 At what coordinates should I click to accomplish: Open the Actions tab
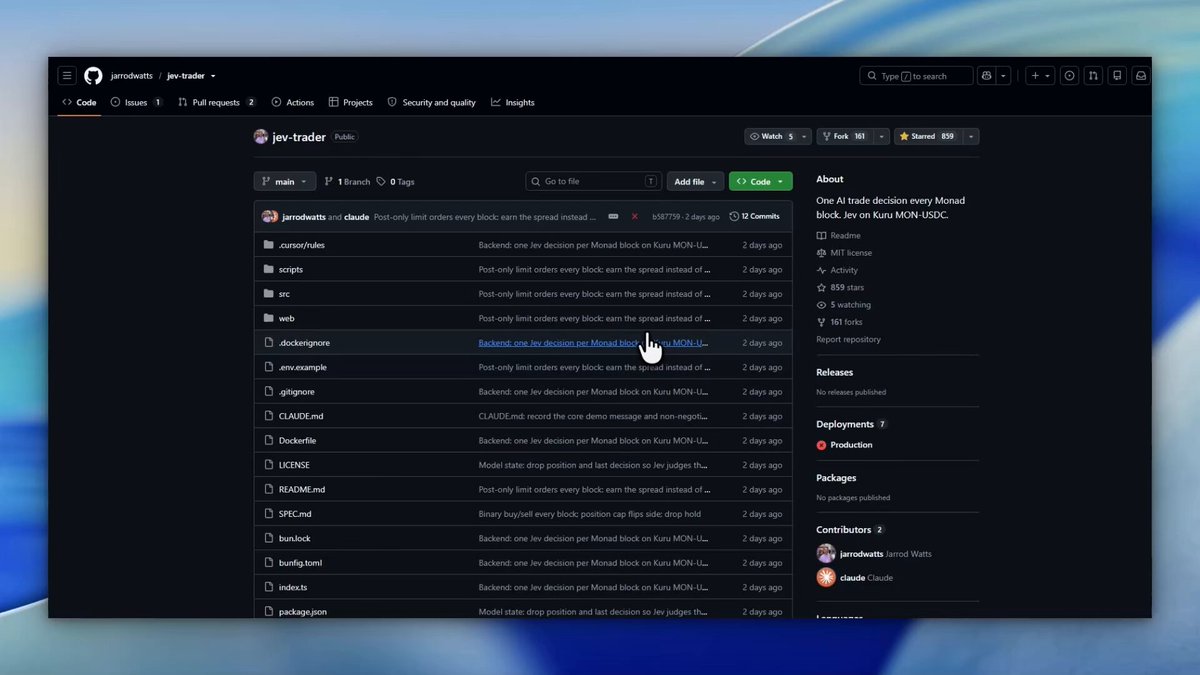pyautogui.click(x=293, y=102)
